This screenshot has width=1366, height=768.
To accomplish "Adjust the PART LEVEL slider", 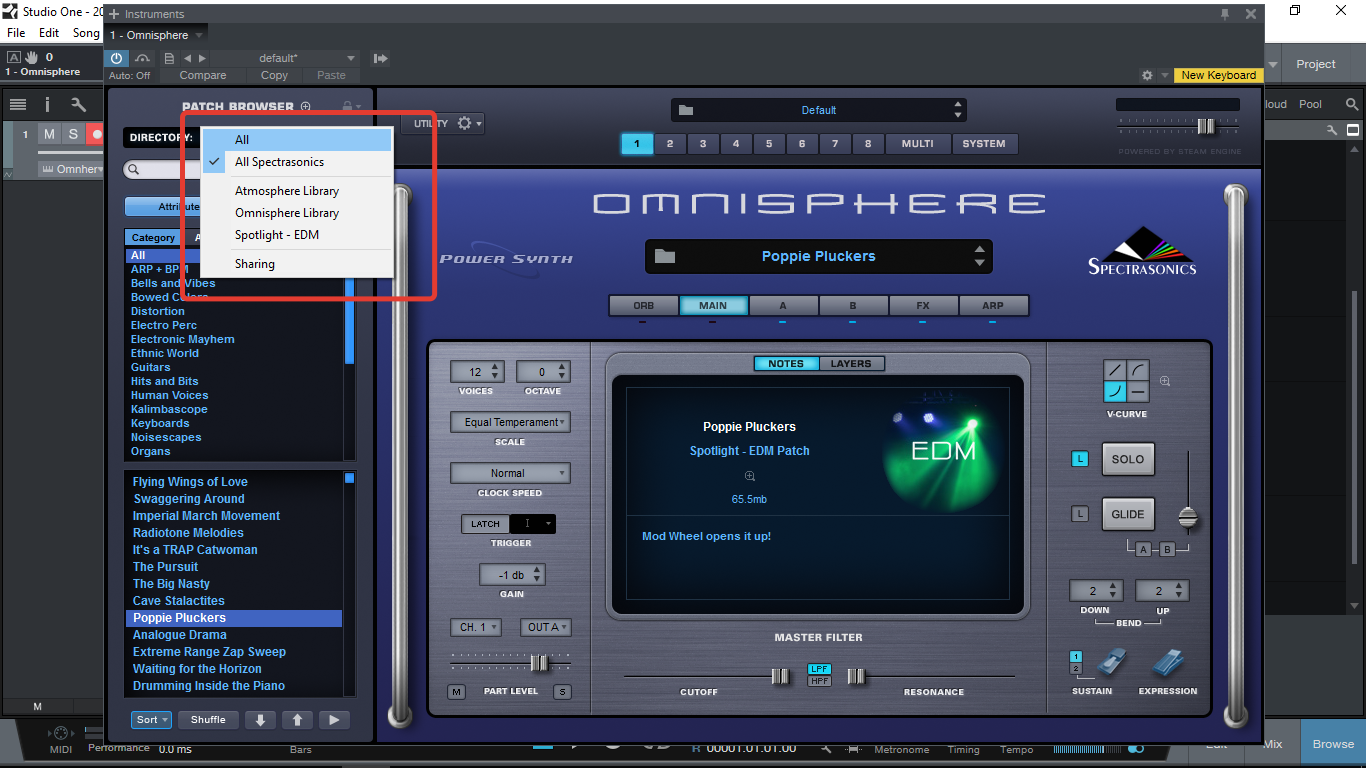I will tap(539, 663).
